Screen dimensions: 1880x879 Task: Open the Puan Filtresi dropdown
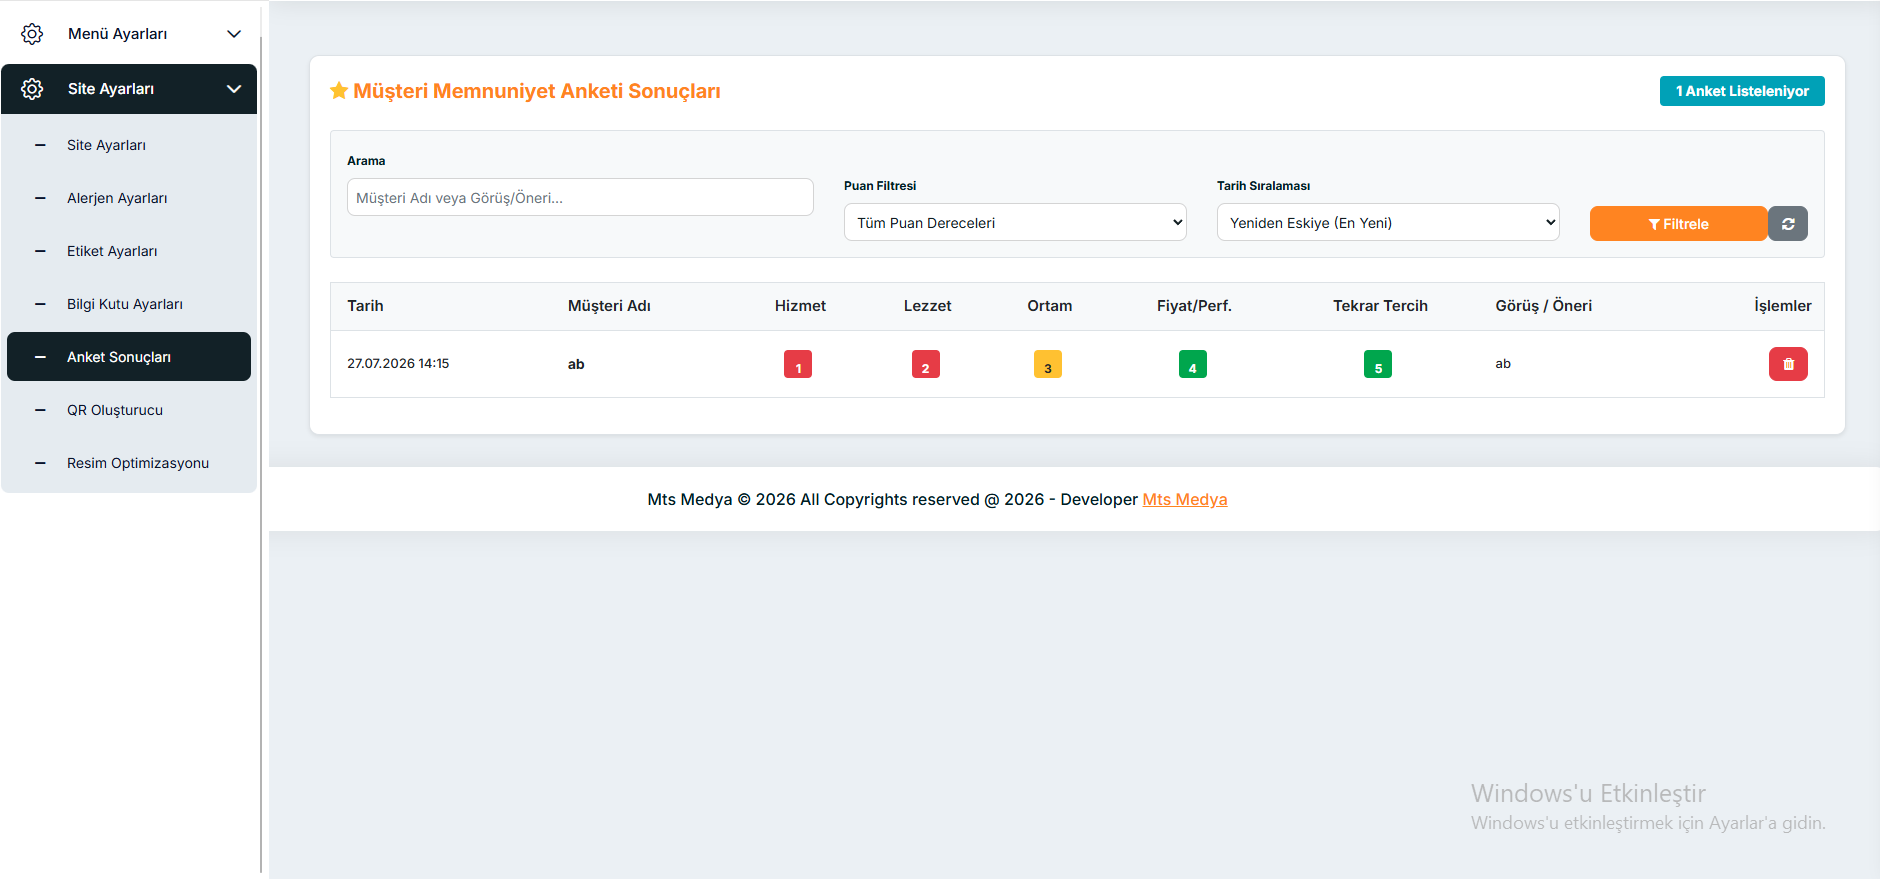tap(1015, 222)
